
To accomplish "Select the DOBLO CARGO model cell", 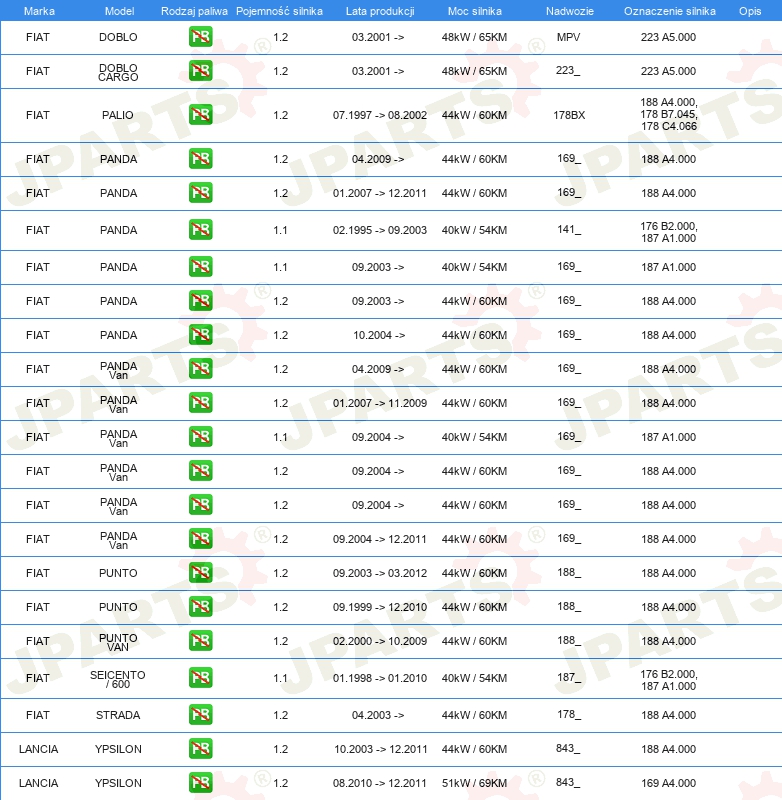I will point(118,72).
